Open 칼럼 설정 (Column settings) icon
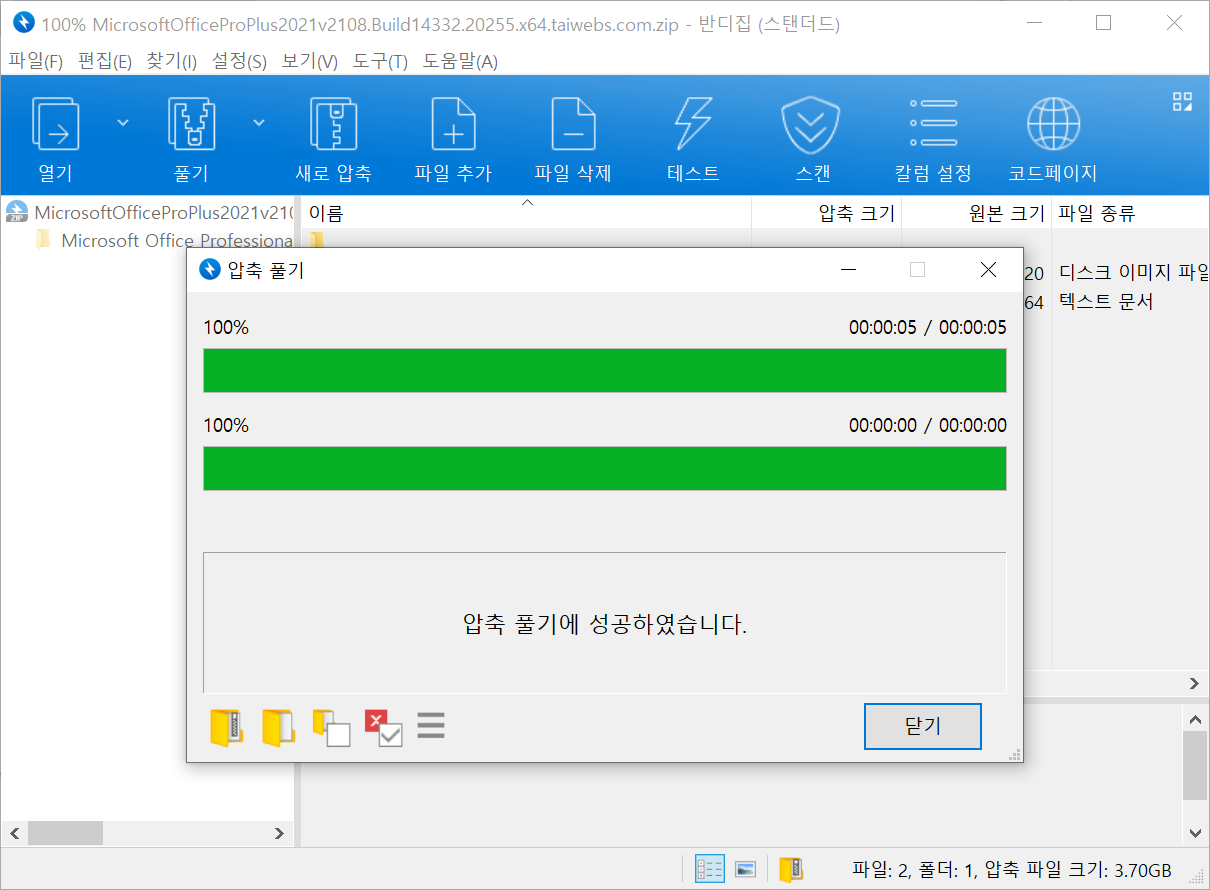Image resolution: width=1210 pixels, height=890 pixels. click(x=933, y=123)
